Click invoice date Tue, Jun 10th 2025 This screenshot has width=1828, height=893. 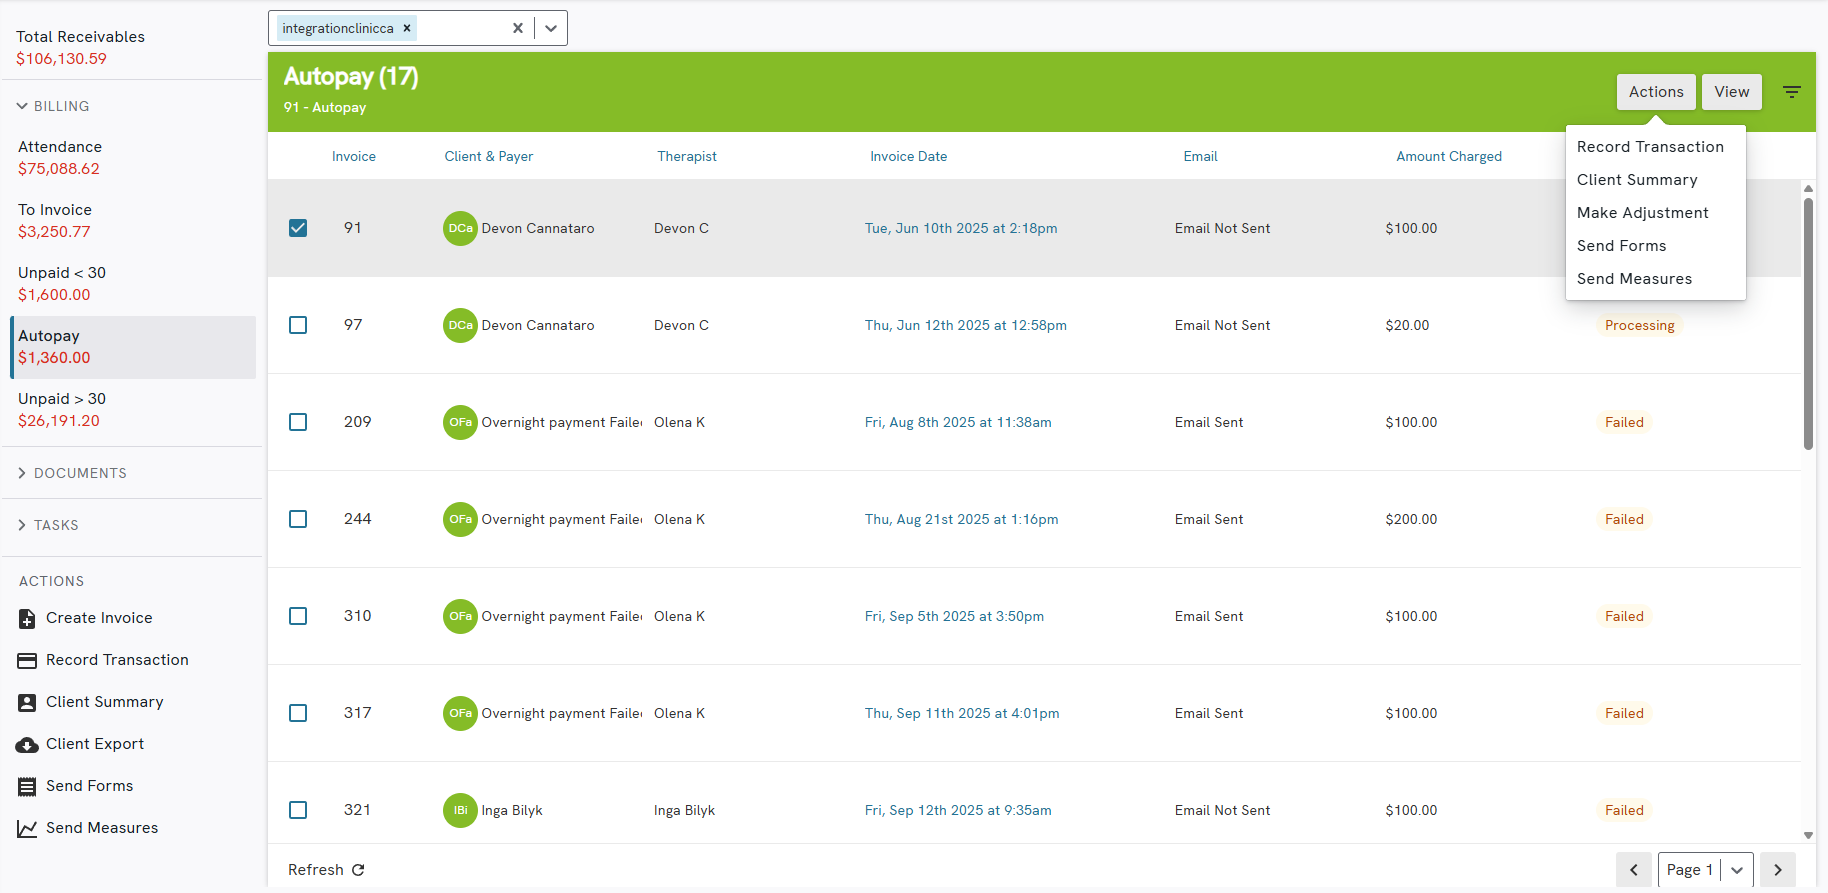tap(961, 229)
